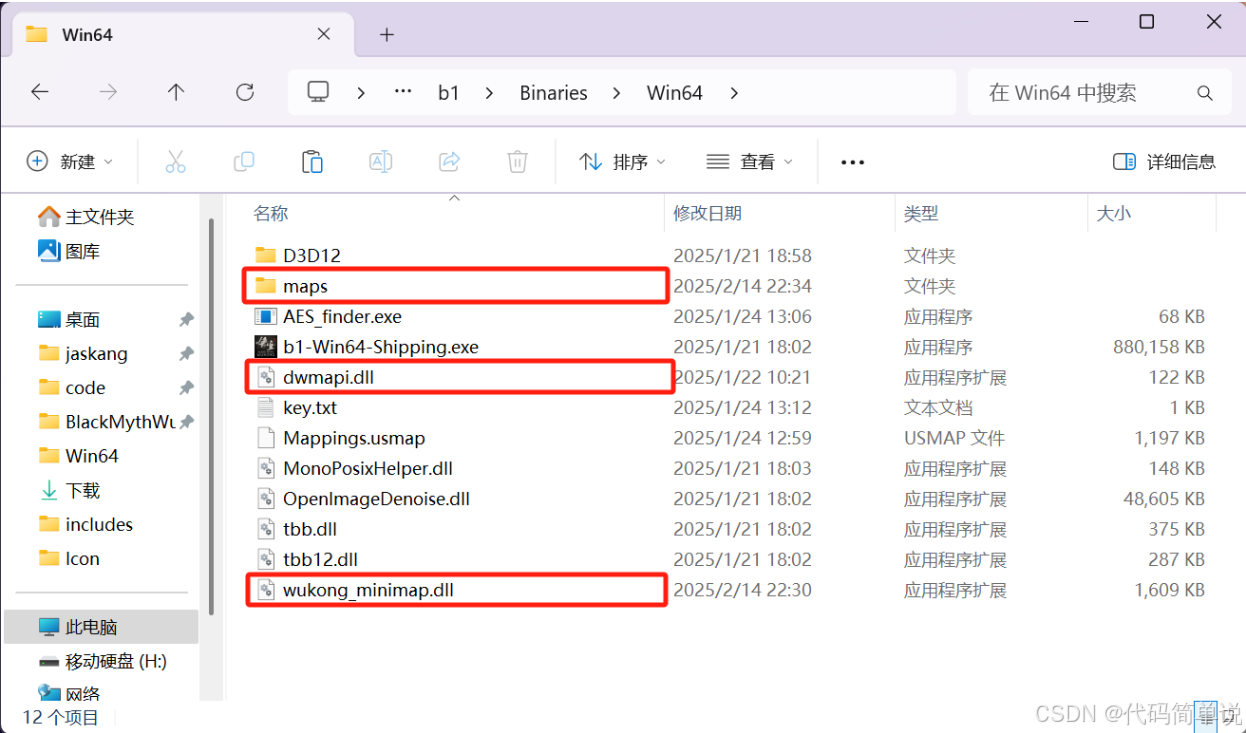The height and width of the screenshot is (733, 1246).
Task: Click the sidebar vertical scrollbar
Action: pyautogui.click(x=211, y=415)
